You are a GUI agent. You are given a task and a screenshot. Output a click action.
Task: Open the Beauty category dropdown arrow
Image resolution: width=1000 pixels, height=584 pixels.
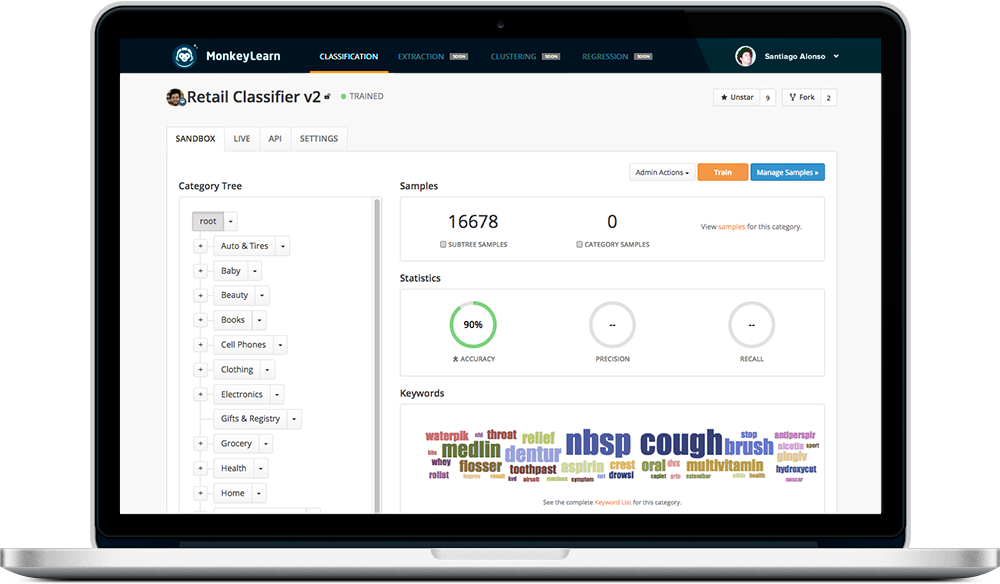[261, 295]
